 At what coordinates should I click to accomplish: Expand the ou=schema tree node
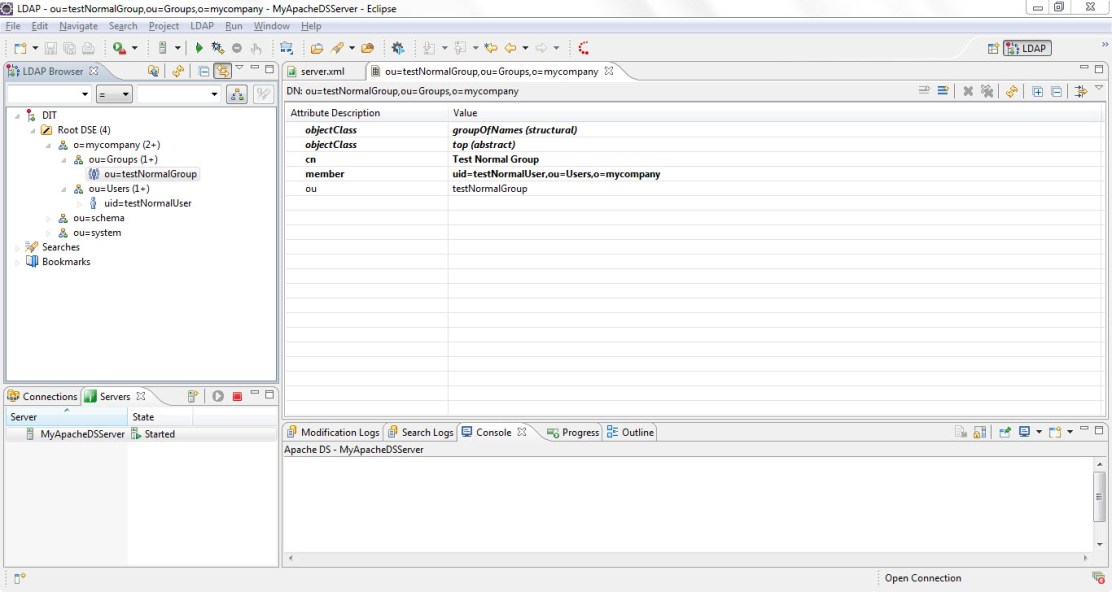tap(48, 218)
